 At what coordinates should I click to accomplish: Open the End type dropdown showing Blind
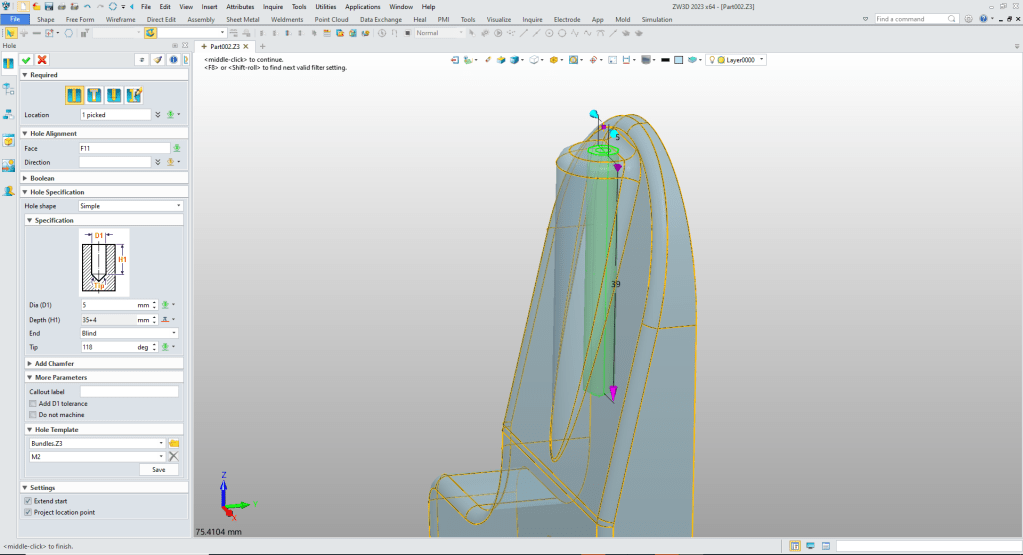point(130,333)
